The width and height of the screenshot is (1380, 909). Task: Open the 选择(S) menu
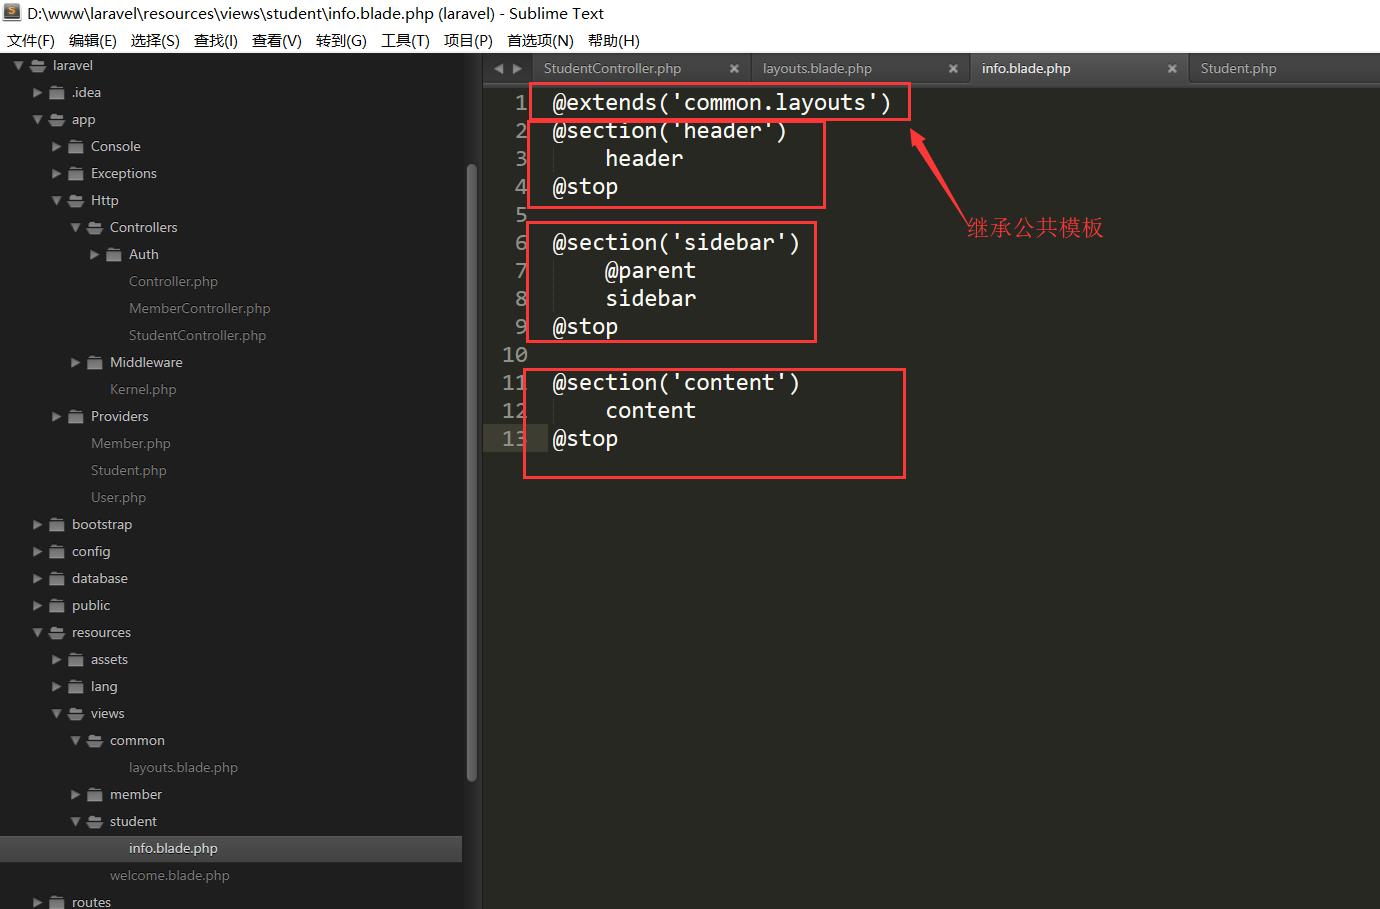coord(155,41)
